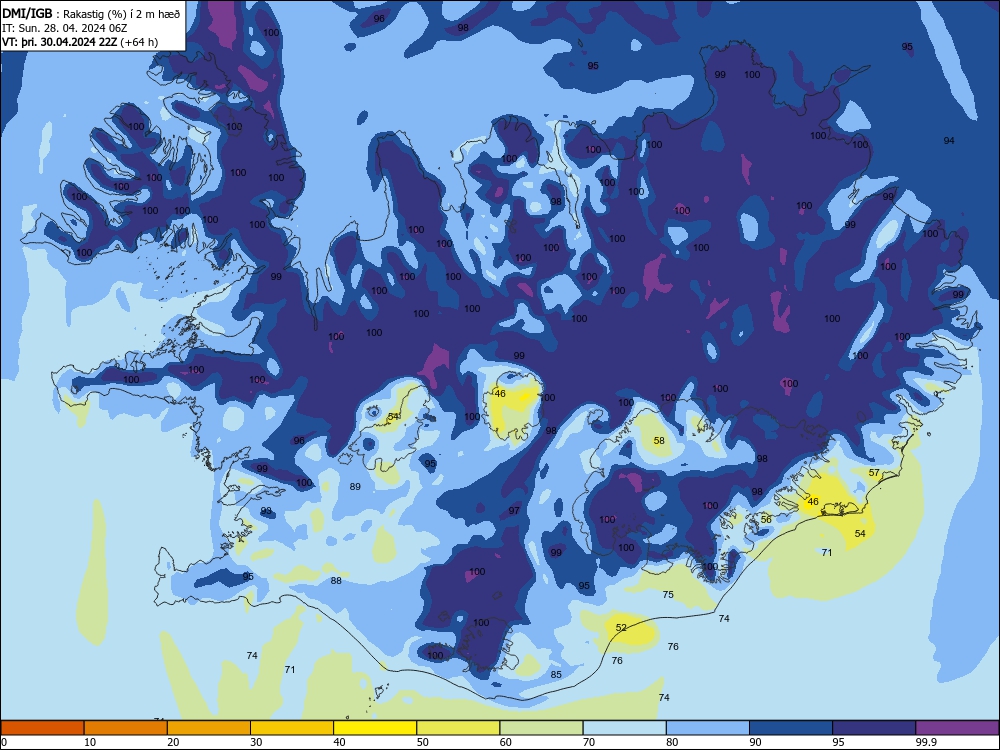This screenshot has width=1000, height=750.
Task: Select the 90–95 medium blue legend swatch
Action: [x=791, y=728]
